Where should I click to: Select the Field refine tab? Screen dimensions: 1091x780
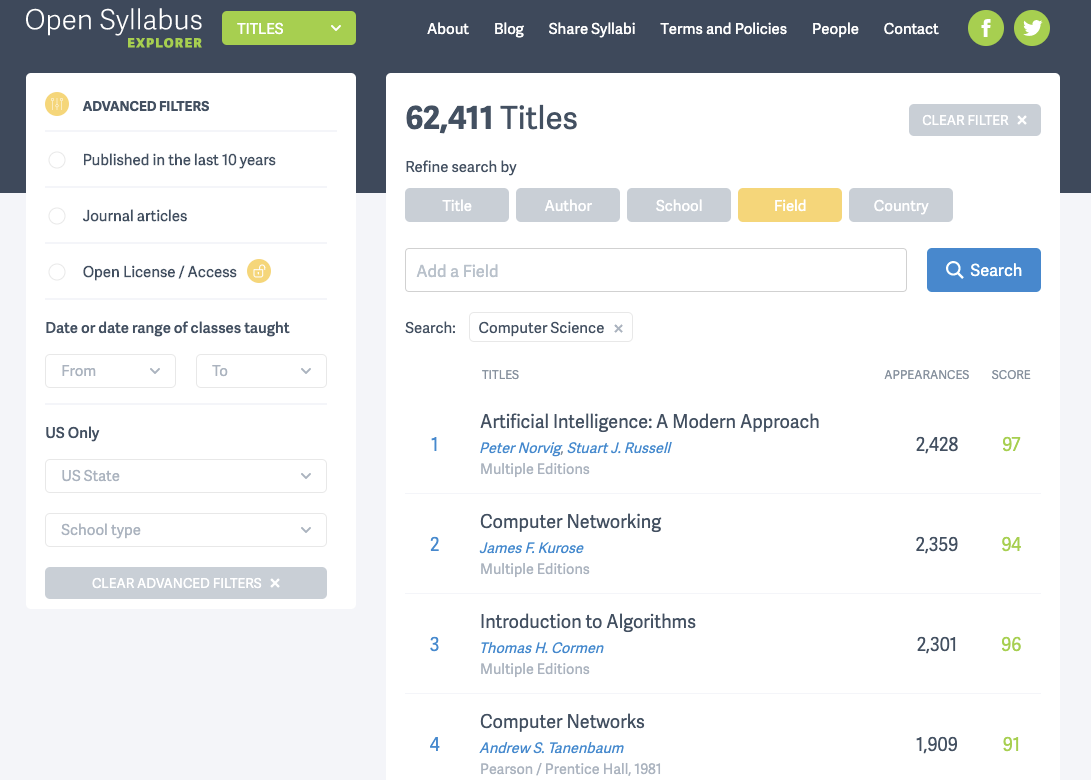[790, 205]
